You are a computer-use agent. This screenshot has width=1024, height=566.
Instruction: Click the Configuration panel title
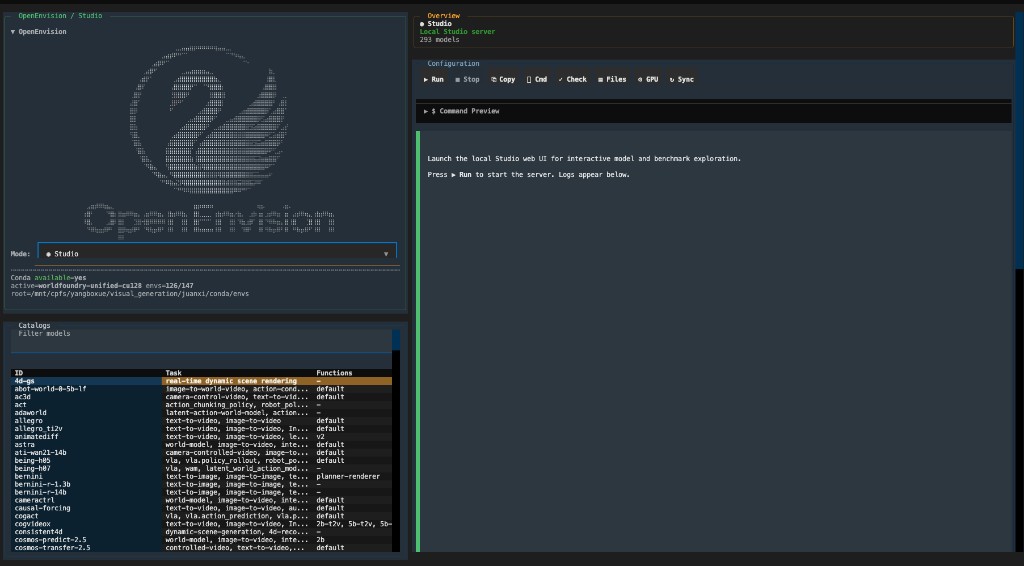click(x=453, y=63)
